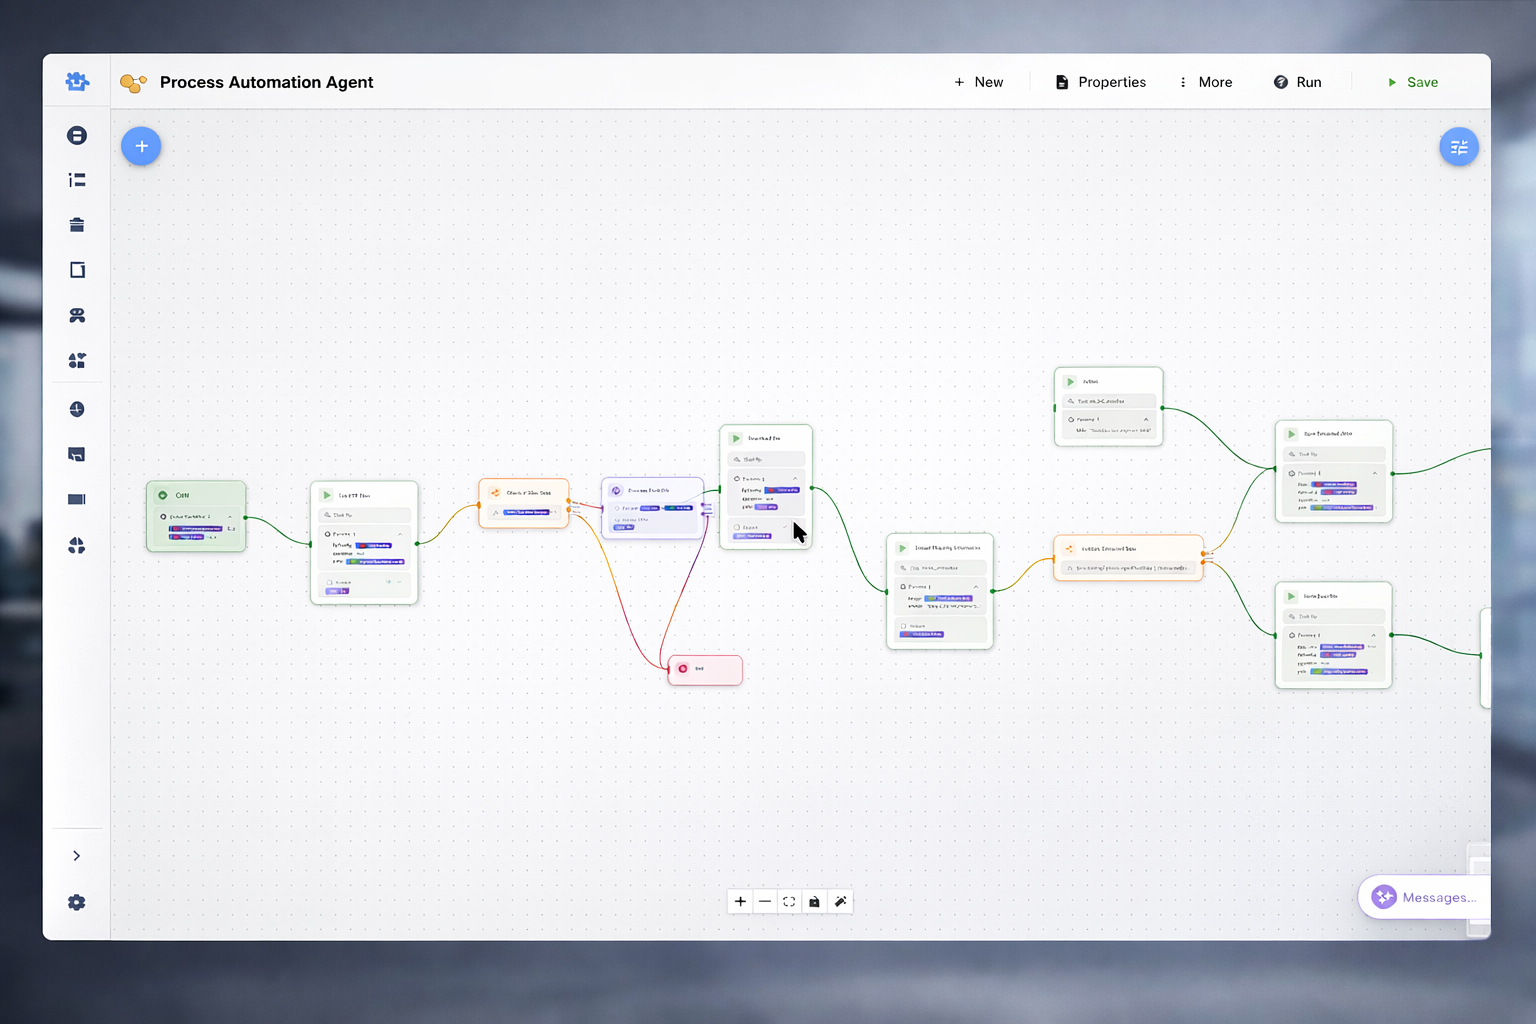The height and width of the screenshot is (1024, 1536).
Task: Expand the left sidebar with the chevron arrow
Action: click(x=77, y=856)
